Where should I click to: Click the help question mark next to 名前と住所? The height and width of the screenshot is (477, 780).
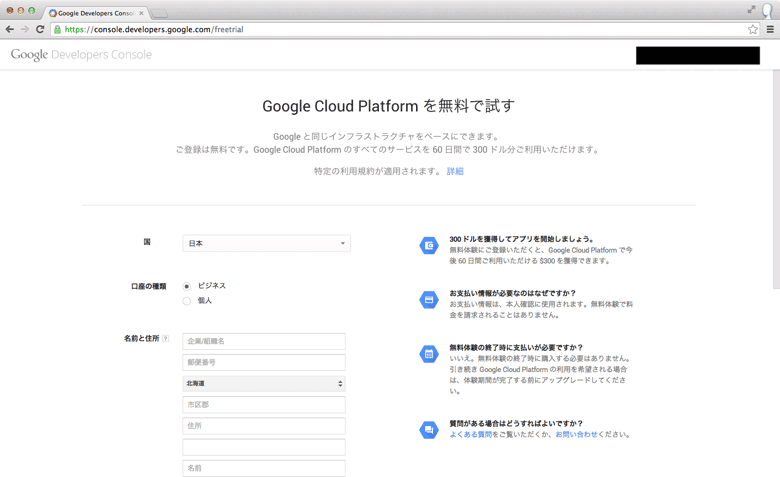pyautogui.click(x=166, y=338)
